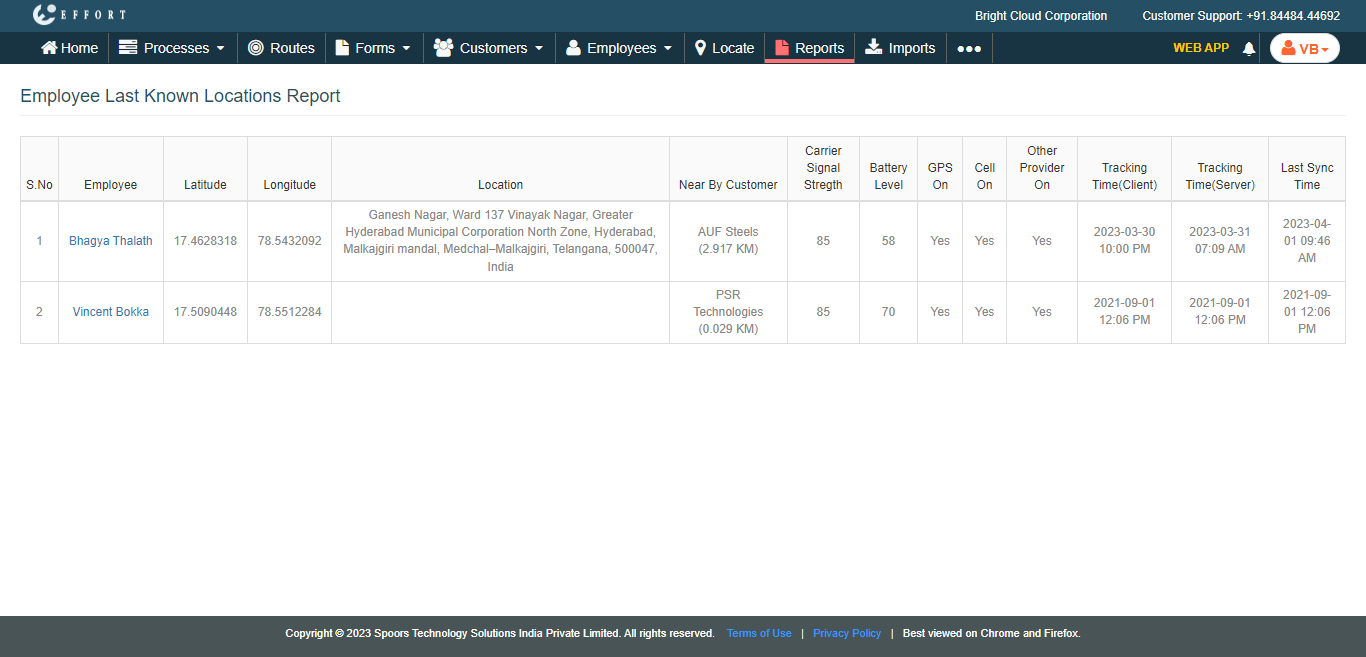Open the Employees dropdown menu
Viewport: 1366px width, 657px height.
point(619,48)
